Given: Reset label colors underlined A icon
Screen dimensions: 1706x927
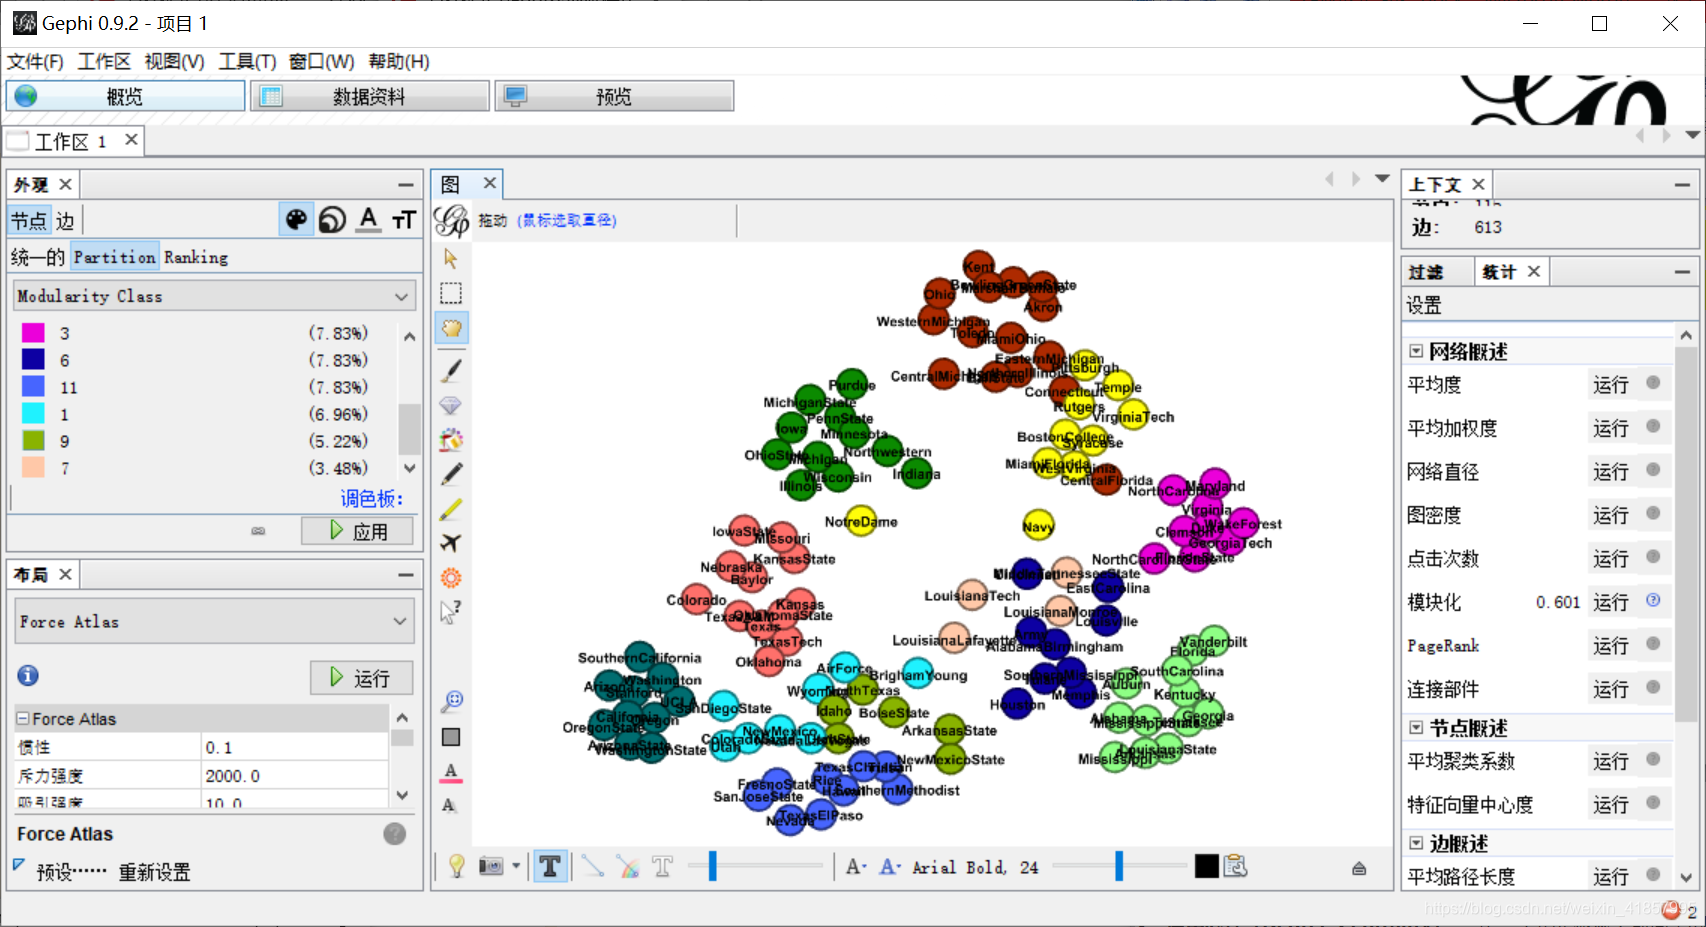Looking at the screenshot, I should pyautogui.click(x=451, y=772).
